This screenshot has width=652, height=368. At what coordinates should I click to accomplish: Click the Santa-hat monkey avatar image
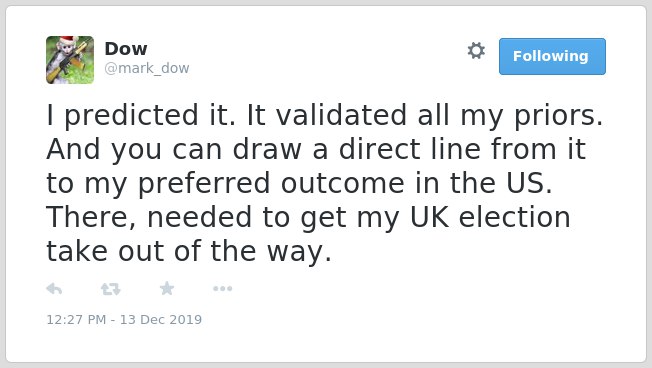click(70, 60)
